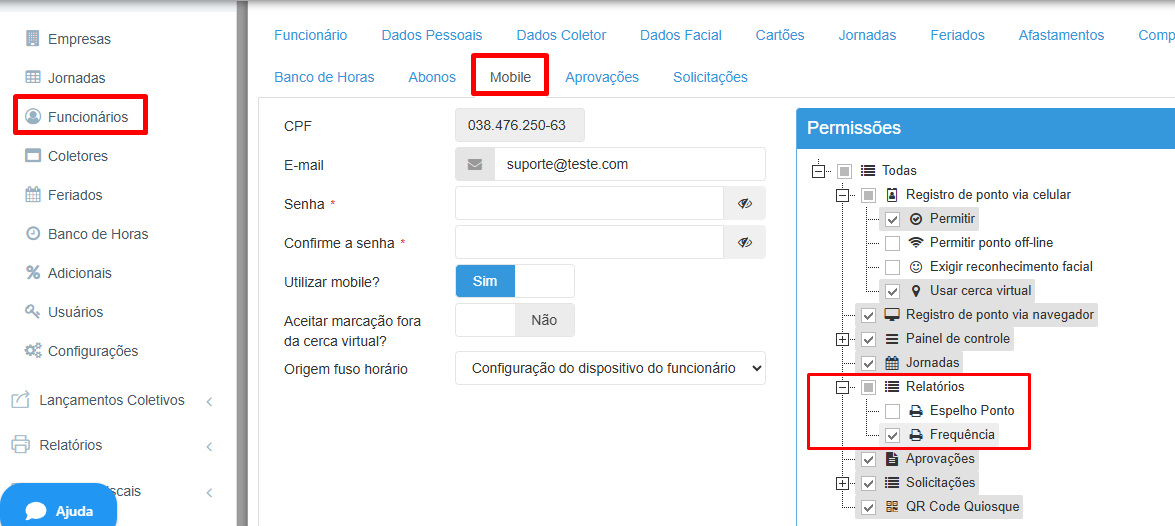The image size is (1175, 526).
Task: Click the Feriados calendar icon in sidebar
Action: pyautogui.click(x=33, y=195)
